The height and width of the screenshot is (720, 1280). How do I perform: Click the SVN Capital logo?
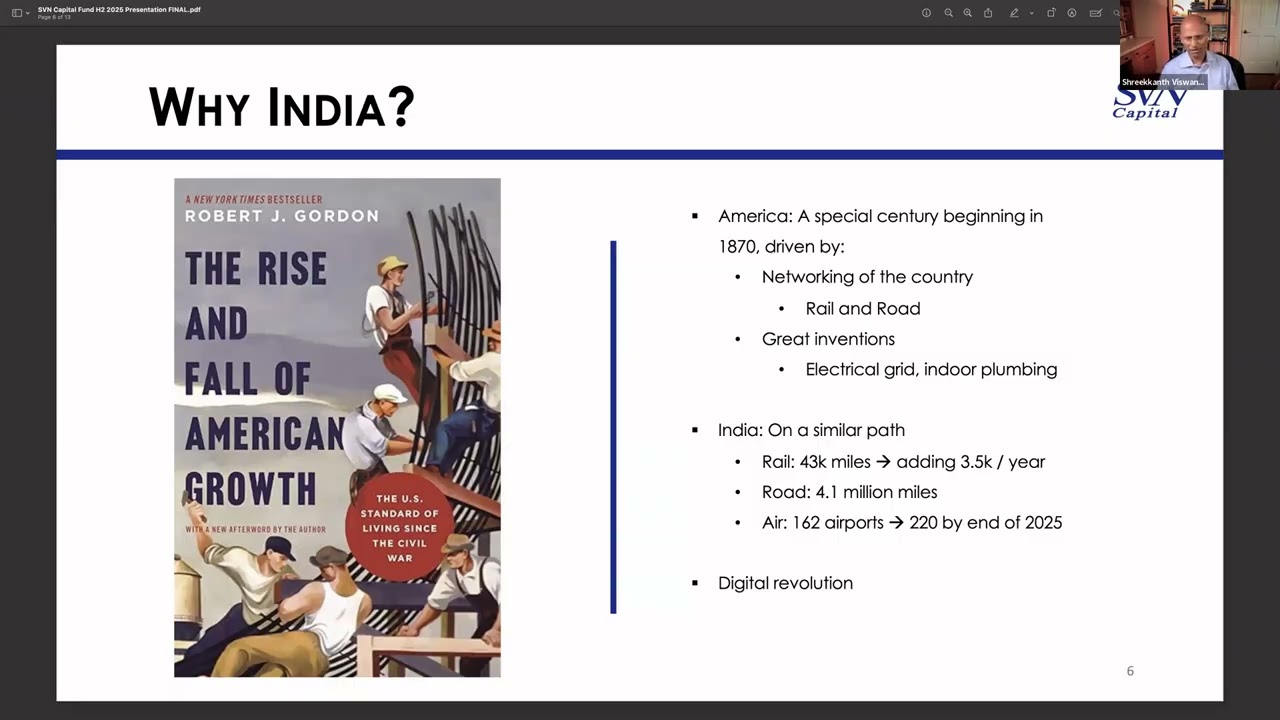[1148, 104]
